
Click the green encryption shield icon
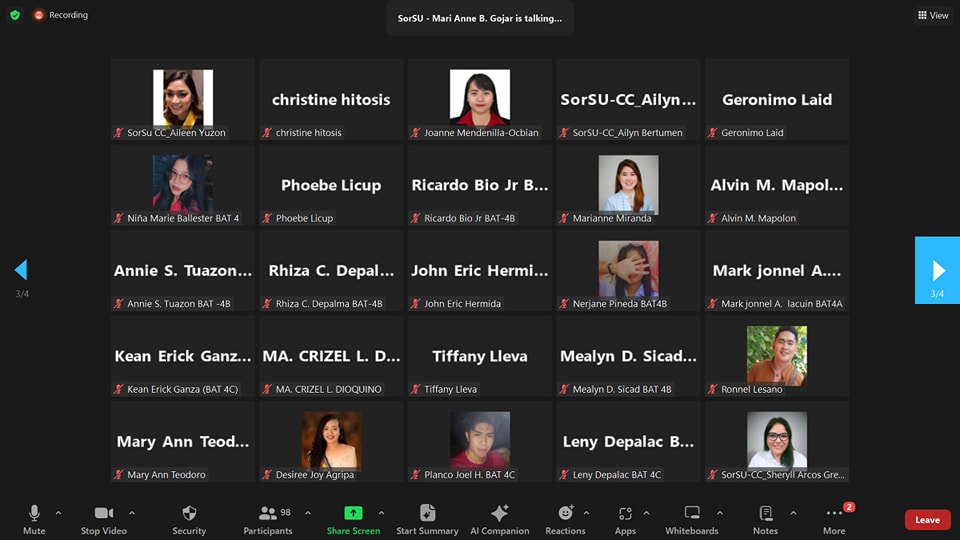(15, 15)
